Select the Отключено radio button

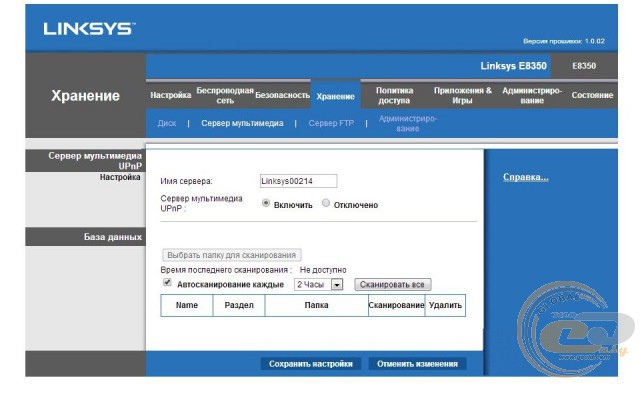(326, 203)
